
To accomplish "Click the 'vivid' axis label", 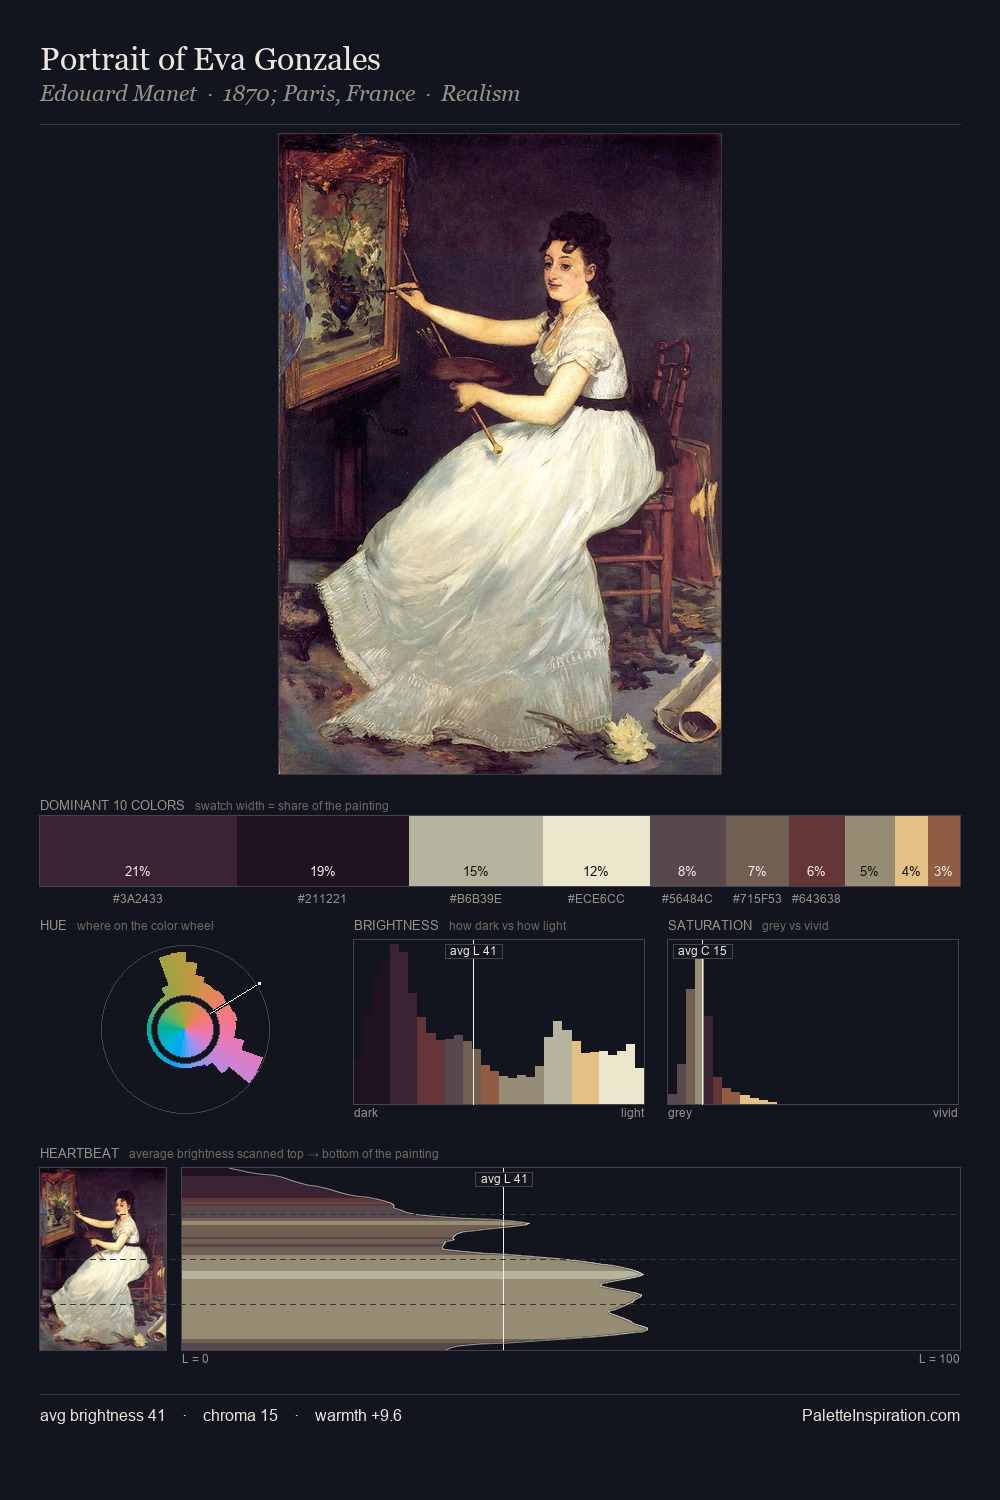I will (945, 1113).
